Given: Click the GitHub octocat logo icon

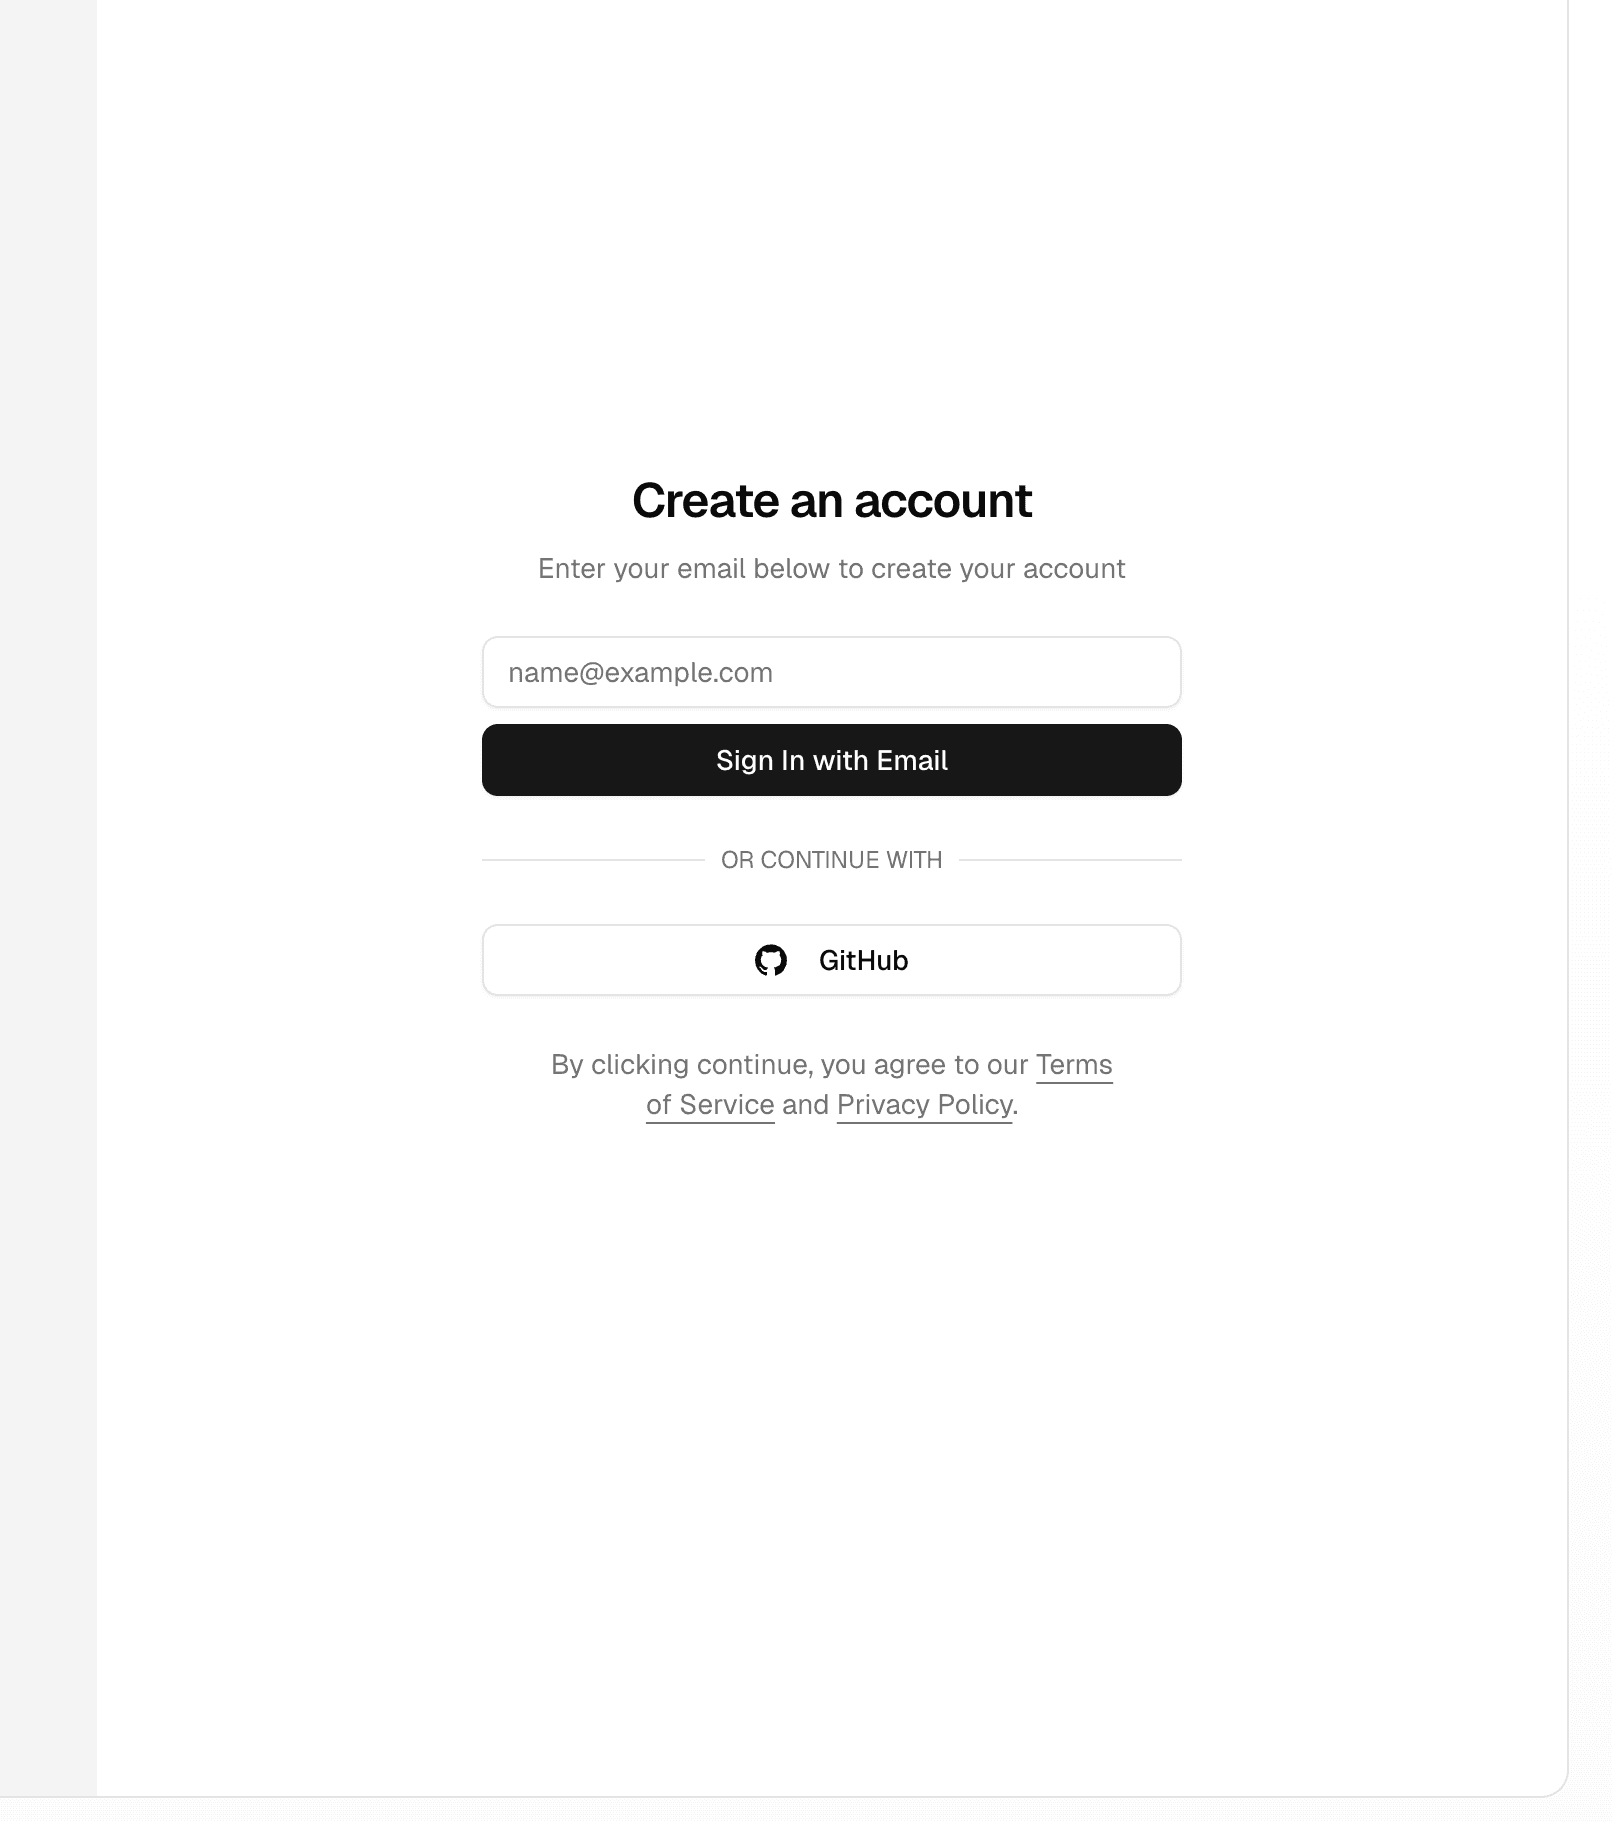Looking at the screenshot, I should click(770, 960).
